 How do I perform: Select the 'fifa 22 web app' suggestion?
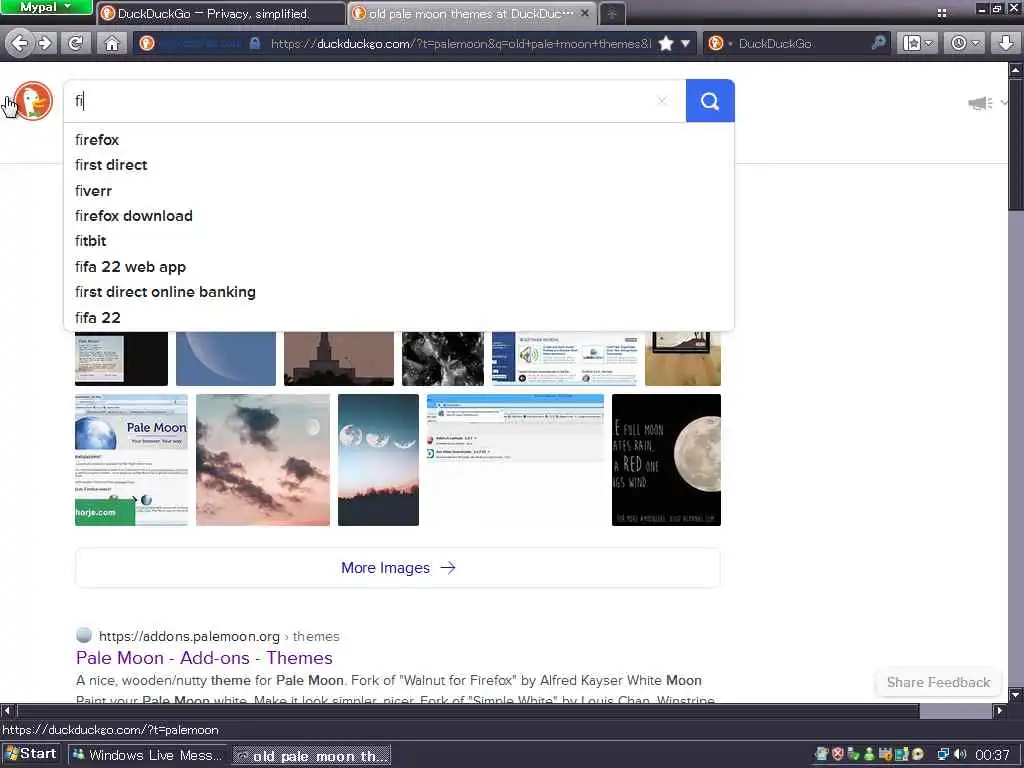click(398, 266)
